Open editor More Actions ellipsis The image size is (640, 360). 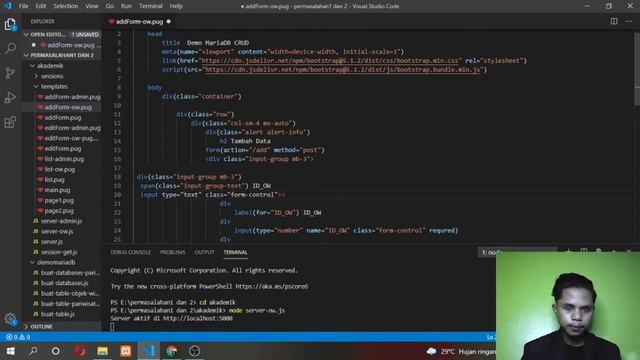(629, 21)
